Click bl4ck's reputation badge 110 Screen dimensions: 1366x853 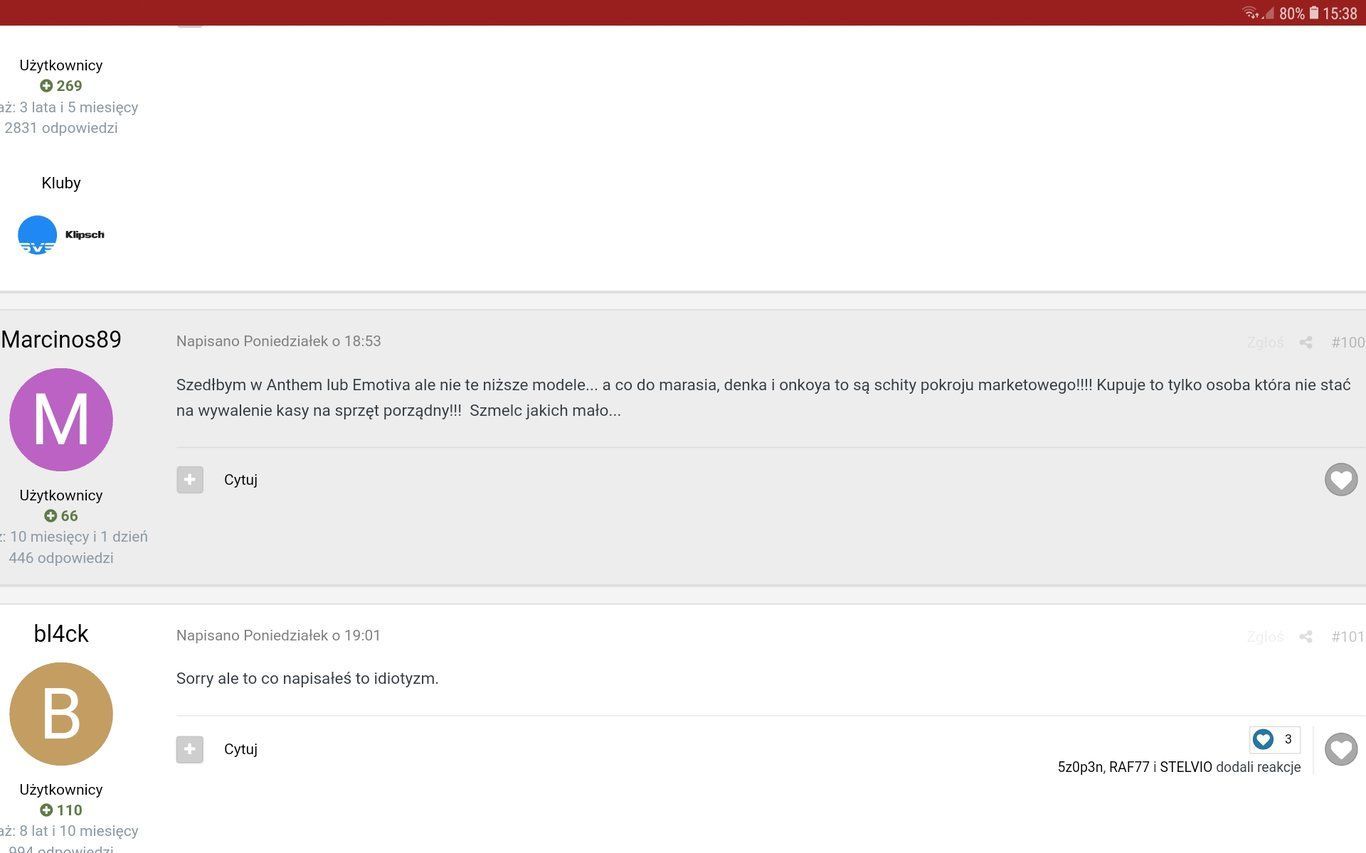pos(61,810)
